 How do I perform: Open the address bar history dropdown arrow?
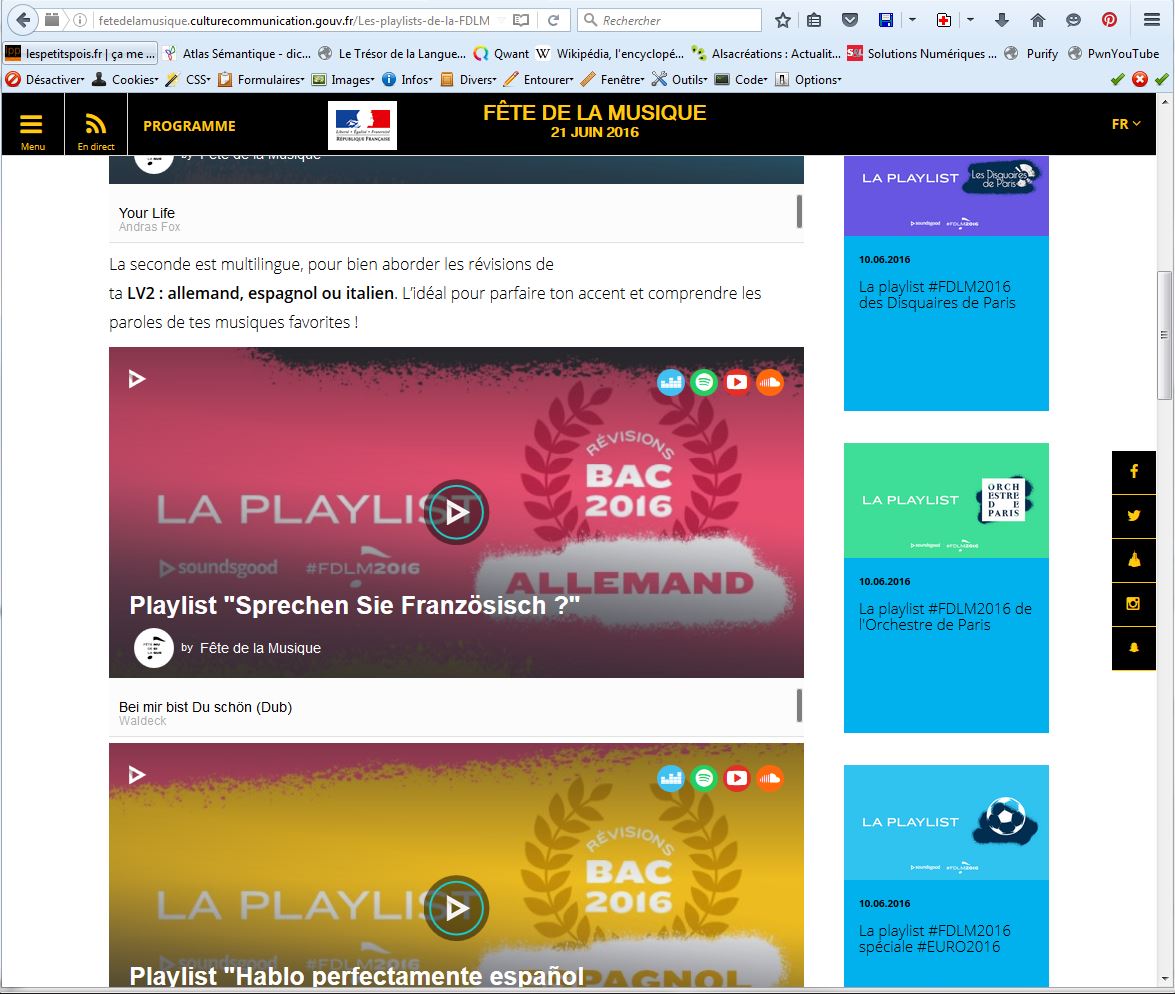499,20
